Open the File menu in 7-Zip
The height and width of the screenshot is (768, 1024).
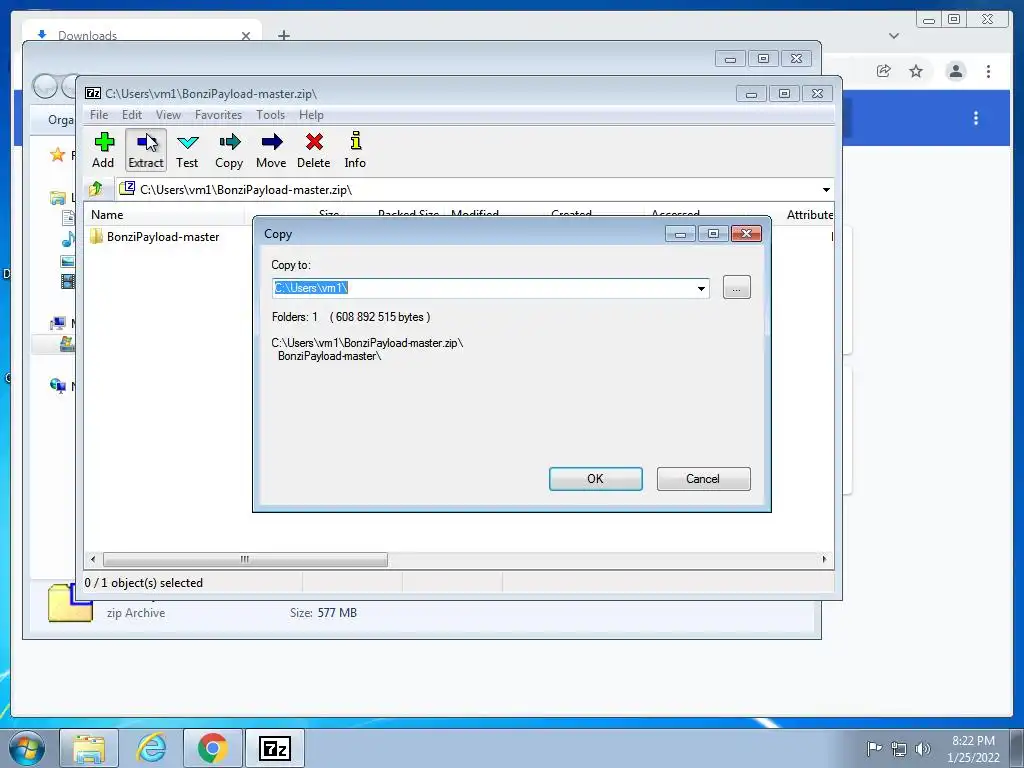pyautogui.click(x=99, y=115)
